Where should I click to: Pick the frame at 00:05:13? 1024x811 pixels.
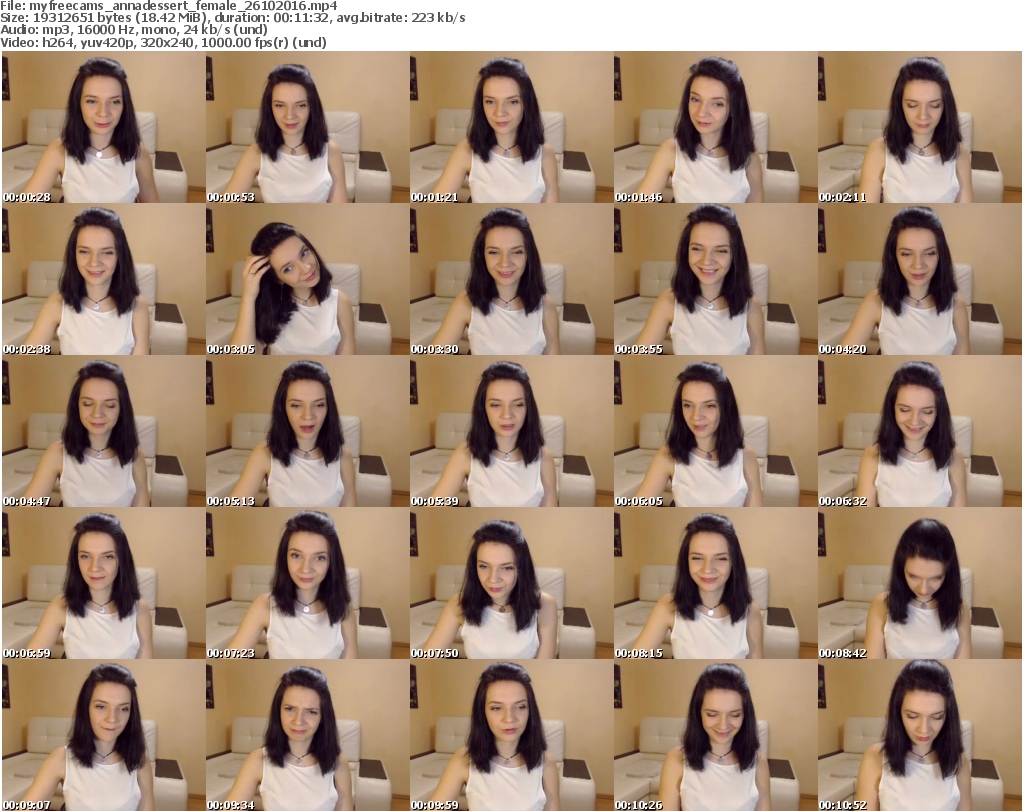(307, 432)
